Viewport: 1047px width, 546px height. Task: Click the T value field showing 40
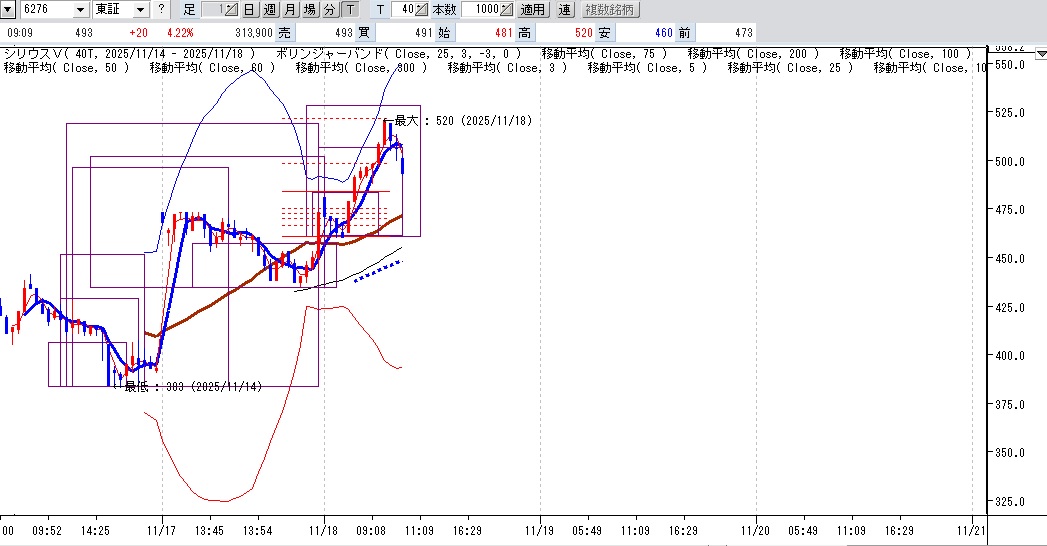coord(403,9)
